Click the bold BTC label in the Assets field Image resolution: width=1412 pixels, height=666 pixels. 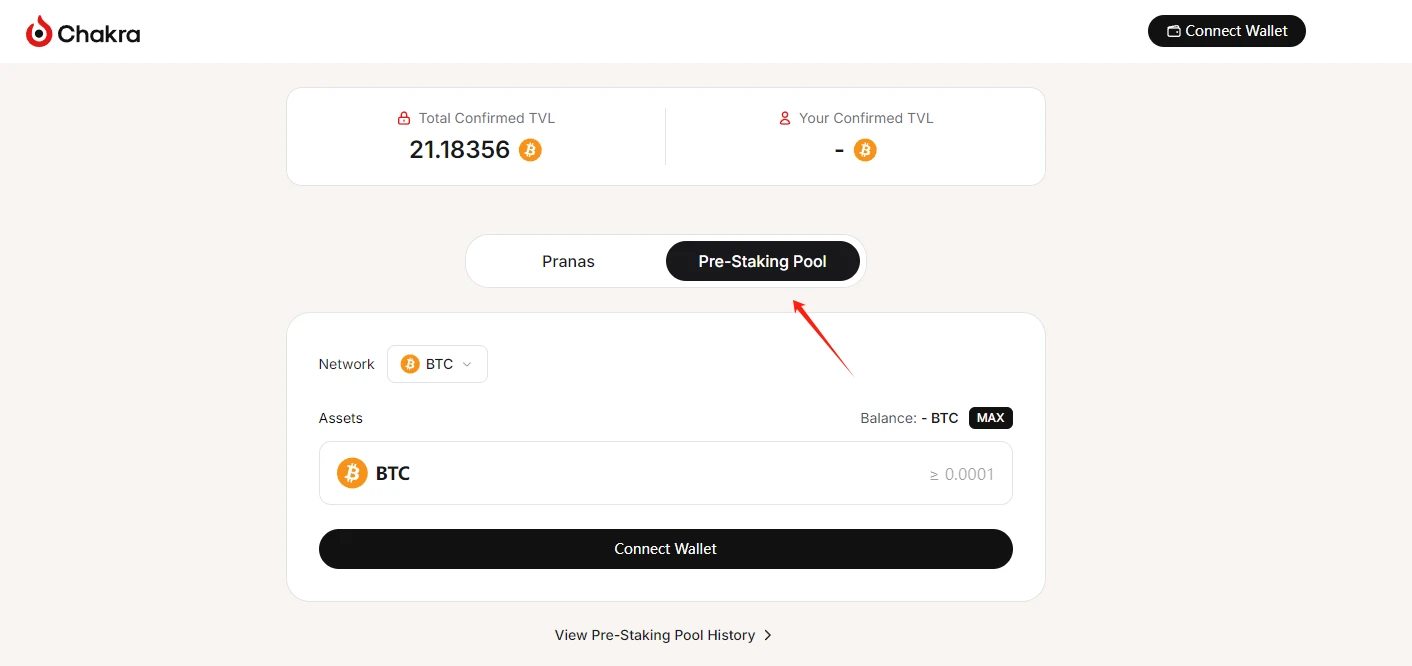[x=393, y=474]
